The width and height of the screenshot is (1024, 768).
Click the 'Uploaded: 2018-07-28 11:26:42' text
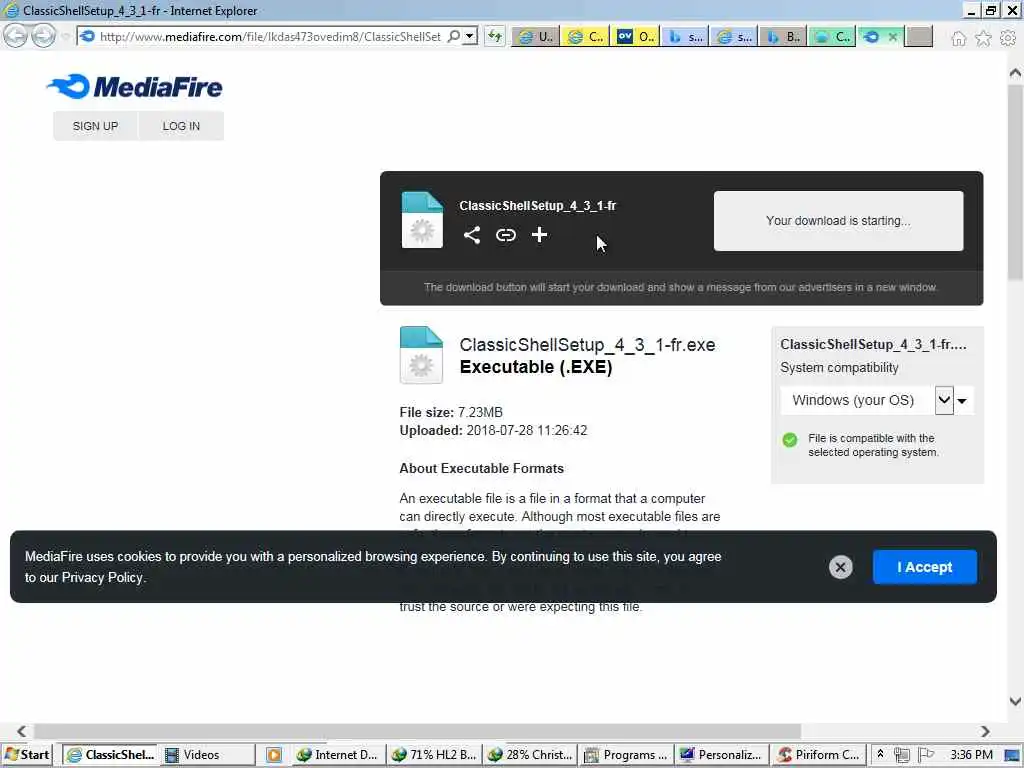pyautogui.click(x=493, y=430)
